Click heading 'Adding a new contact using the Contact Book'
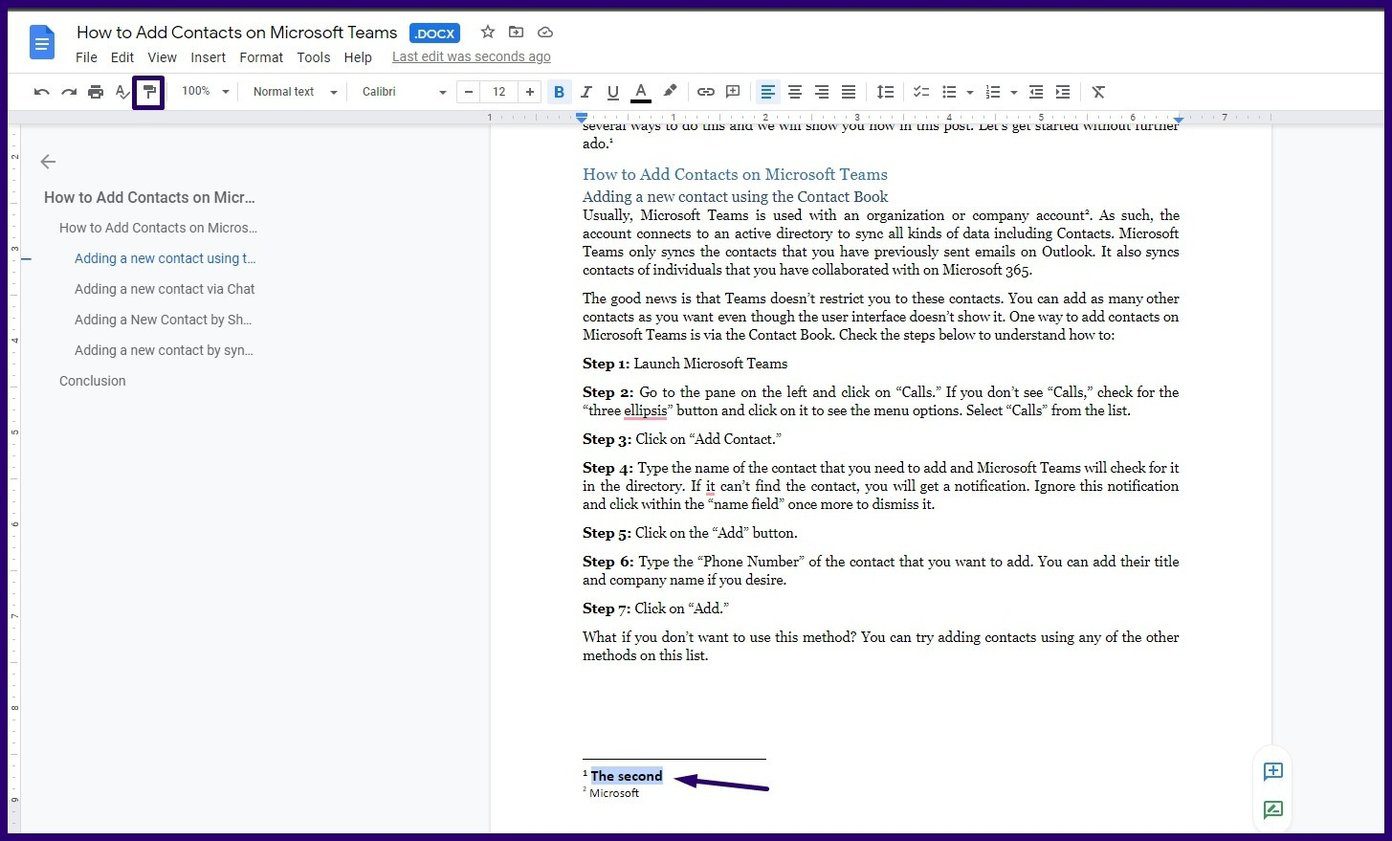The height and width of the screenshot is (841, 1392). (x=735, y=197)
